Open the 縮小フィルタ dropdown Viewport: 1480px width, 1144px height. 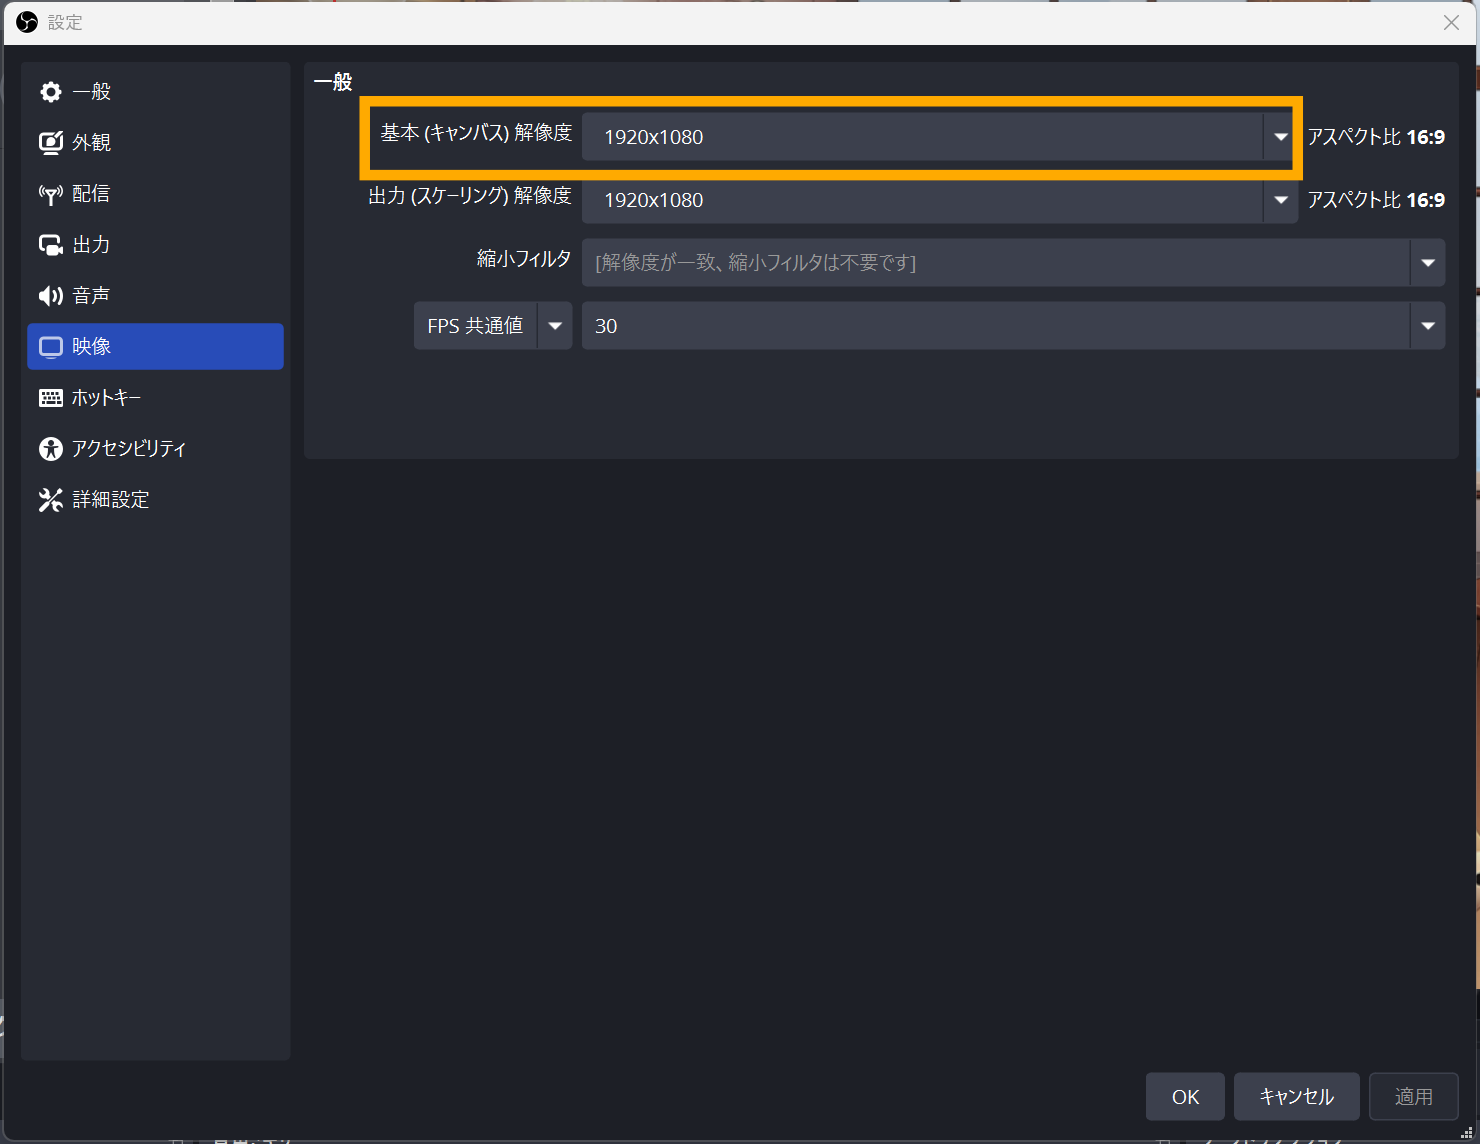tap(1427, 263)
